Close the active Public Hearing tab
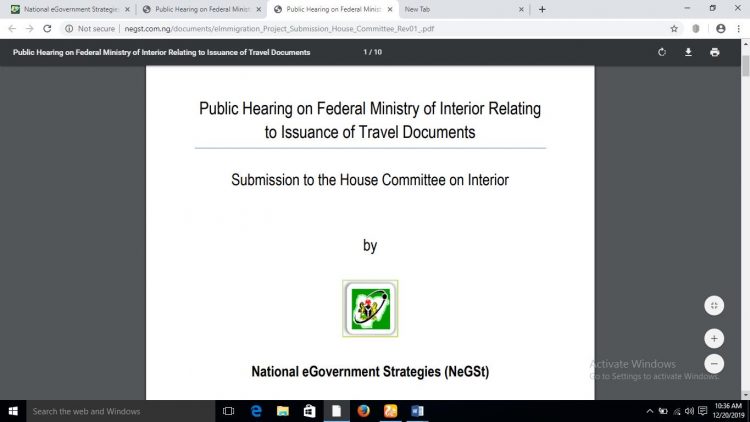The image size is (750, 422). click(x=390, y=9)
